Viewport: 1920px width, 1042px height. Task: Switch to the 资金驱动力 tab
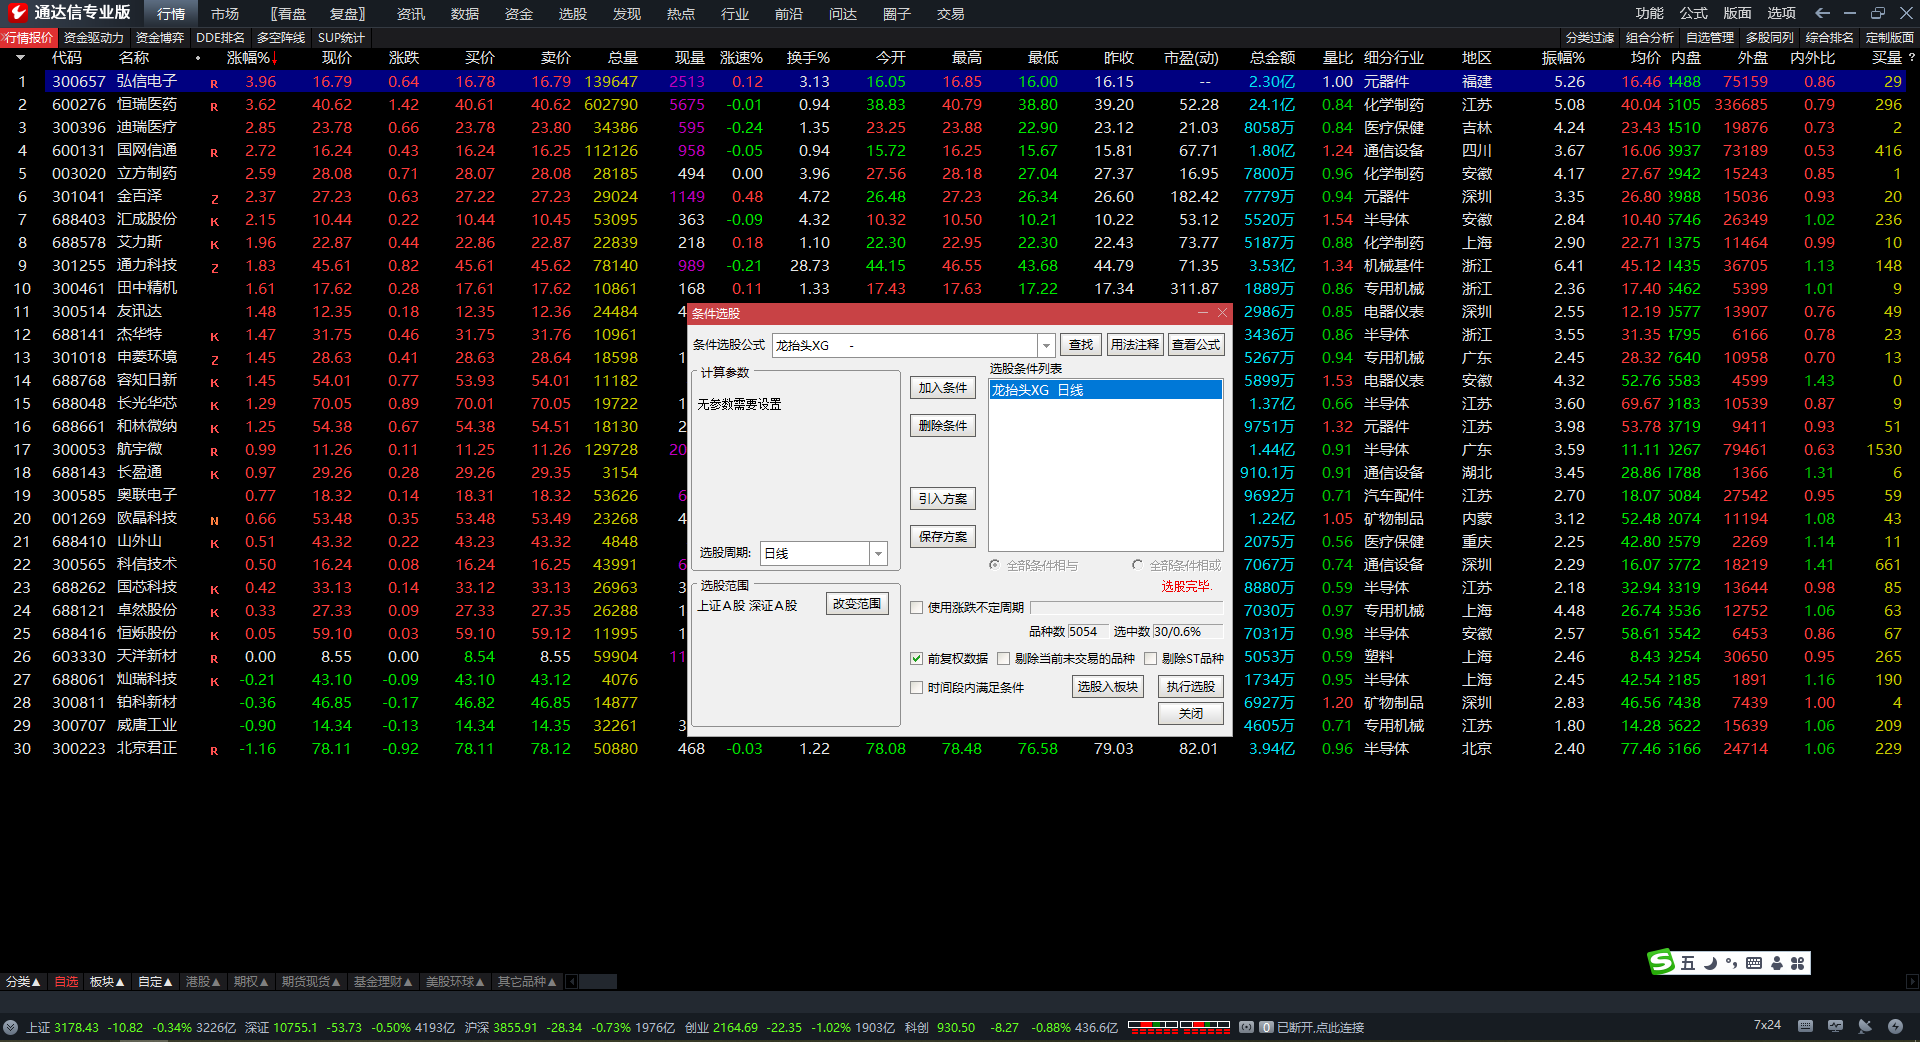tap(94, 37)
